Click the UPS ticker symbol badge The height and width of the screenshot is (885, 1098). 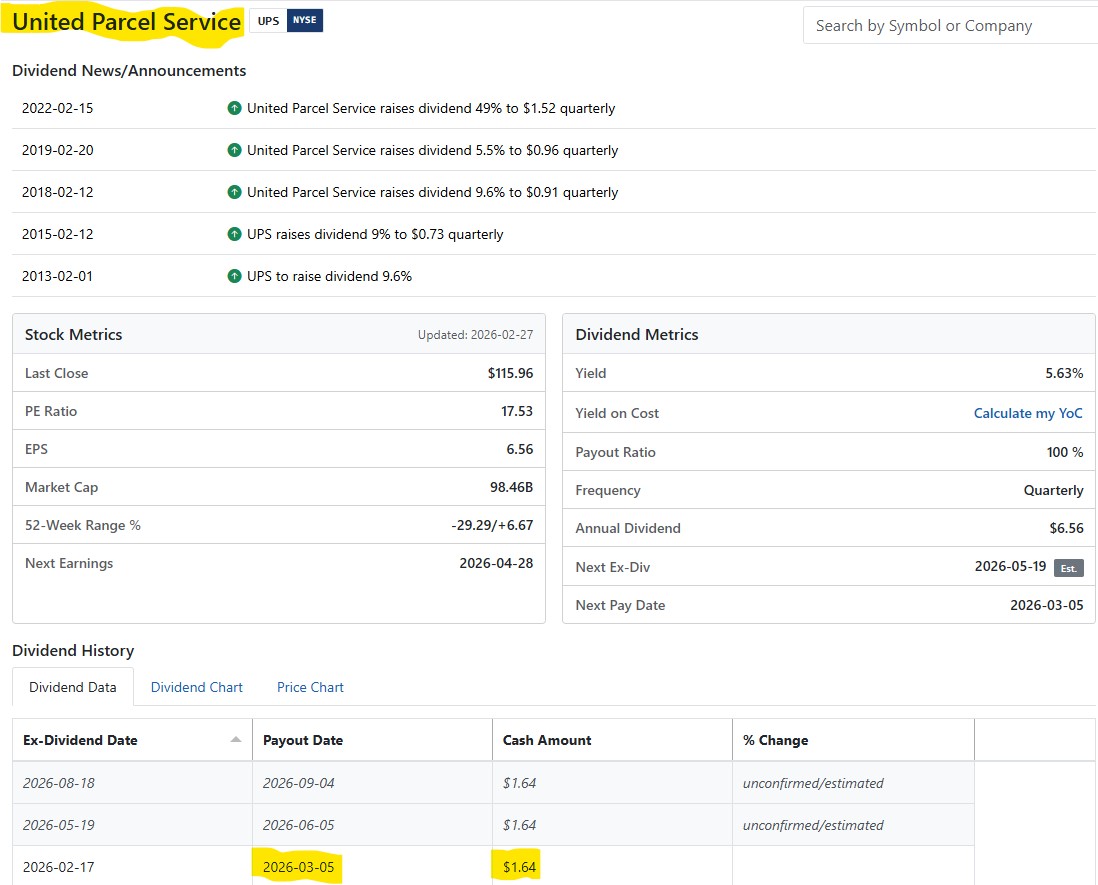pyautogui.click(x=268, y=21)
